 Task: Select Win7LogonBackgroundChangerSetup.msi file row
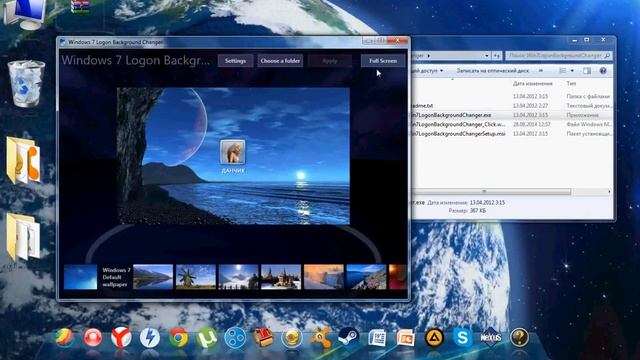coord(512,133)
